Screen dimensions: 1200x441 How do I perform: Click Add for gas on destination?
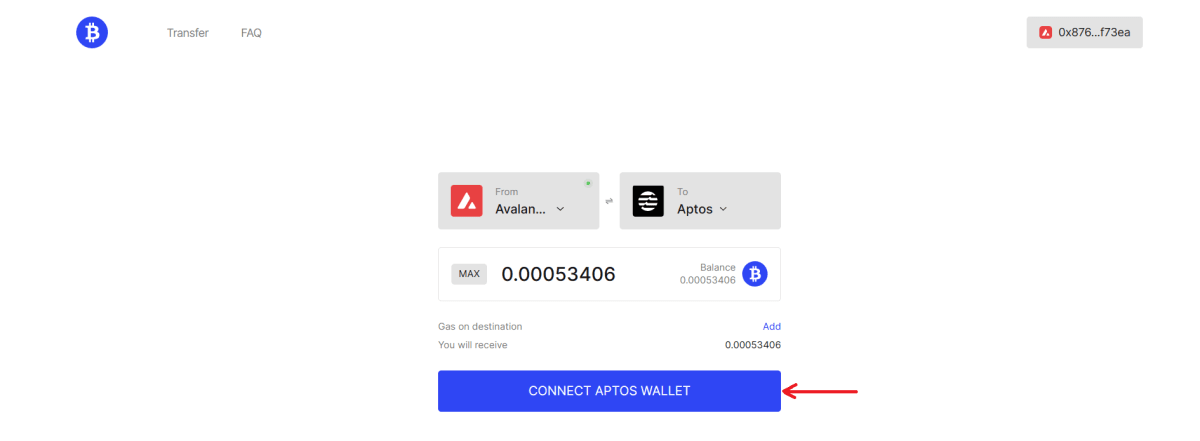click(x=772, y=326)
